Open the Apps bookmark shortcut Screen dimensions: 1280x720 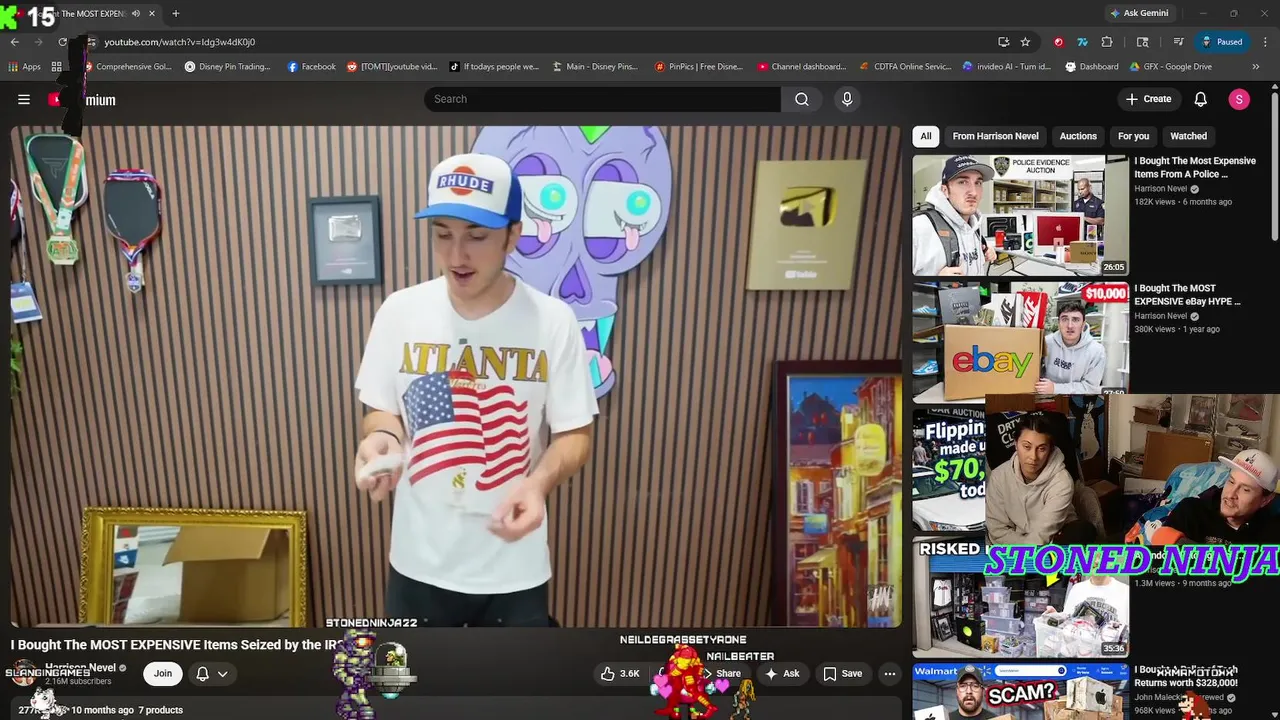(24, 67)
